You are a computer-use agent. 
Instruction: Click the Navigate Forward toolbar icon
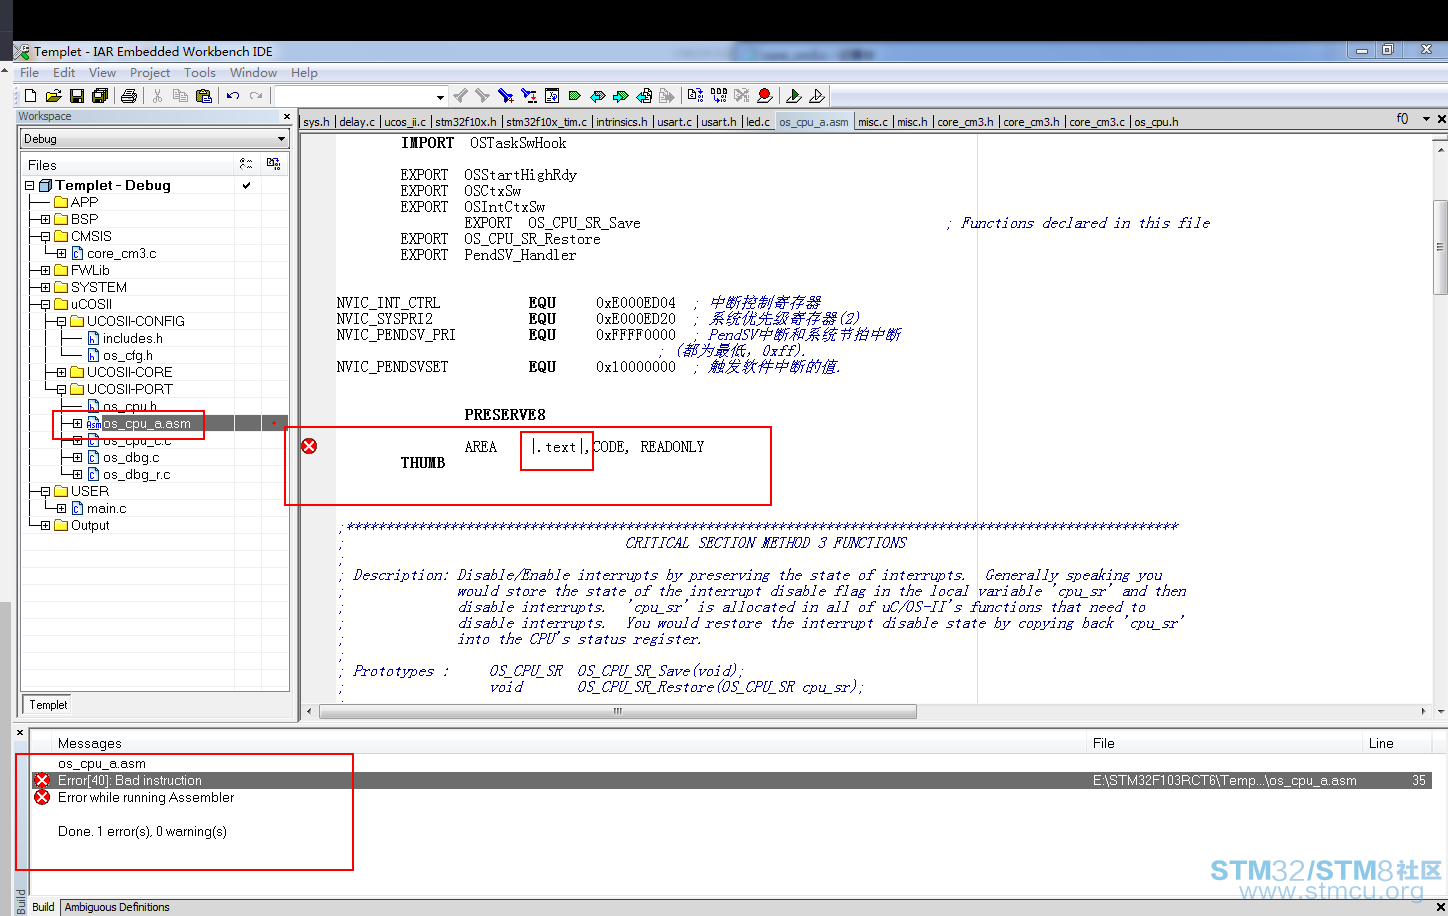click(621, 96)
